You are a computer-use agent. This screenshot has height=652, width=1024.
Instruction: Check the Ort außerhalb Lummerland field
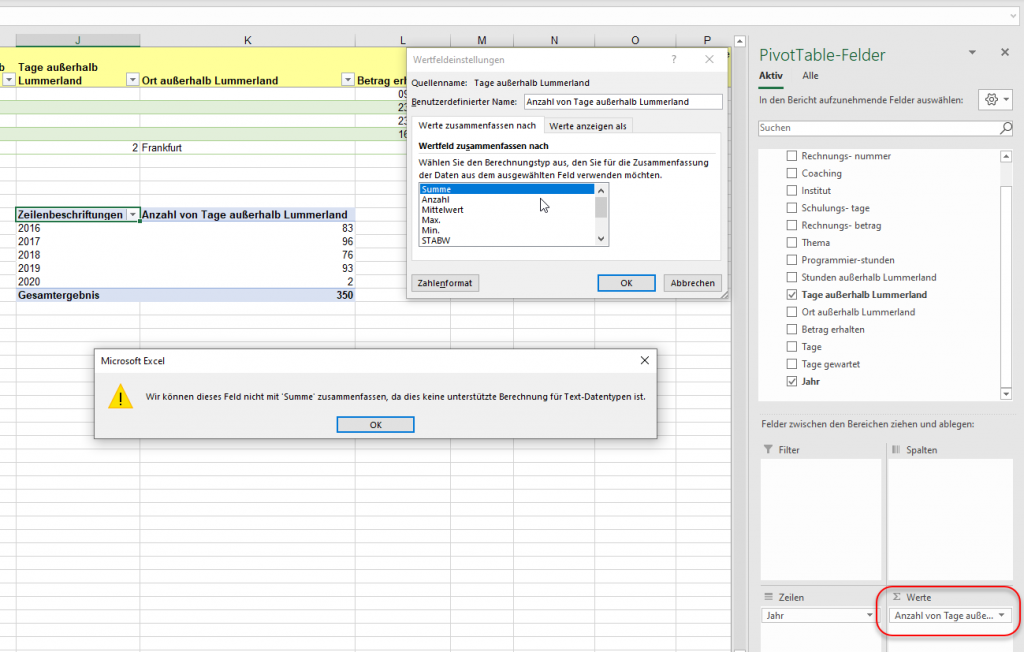click(x=792, y=312)
